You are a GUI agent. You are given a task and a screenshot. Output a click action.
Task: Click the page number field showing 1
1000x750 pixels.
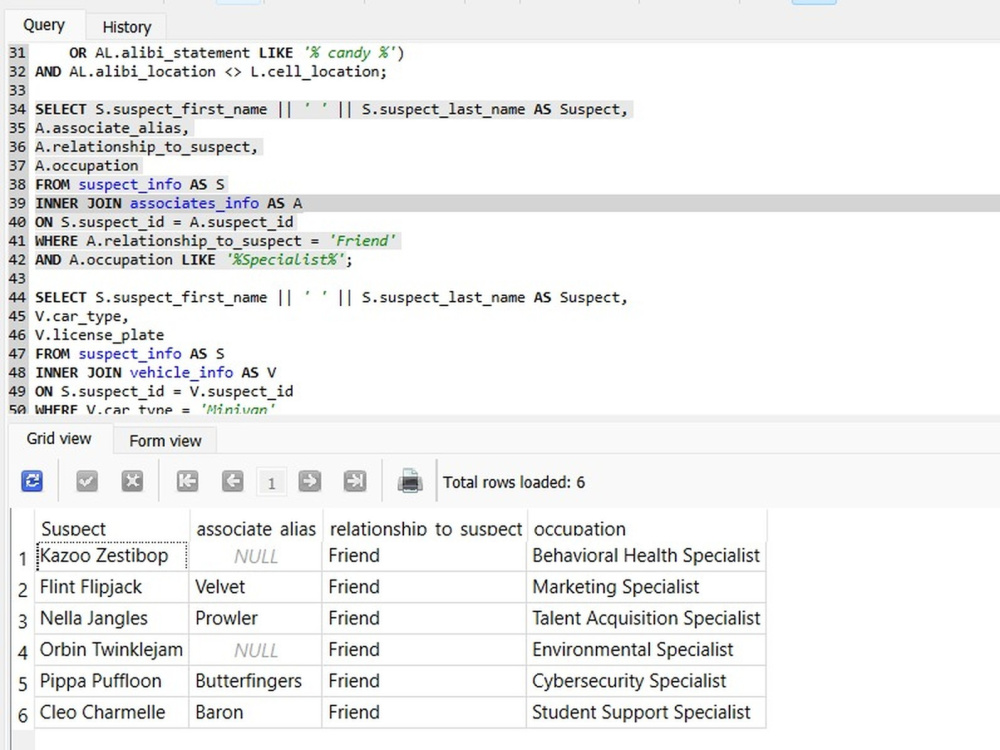(271, 482)
